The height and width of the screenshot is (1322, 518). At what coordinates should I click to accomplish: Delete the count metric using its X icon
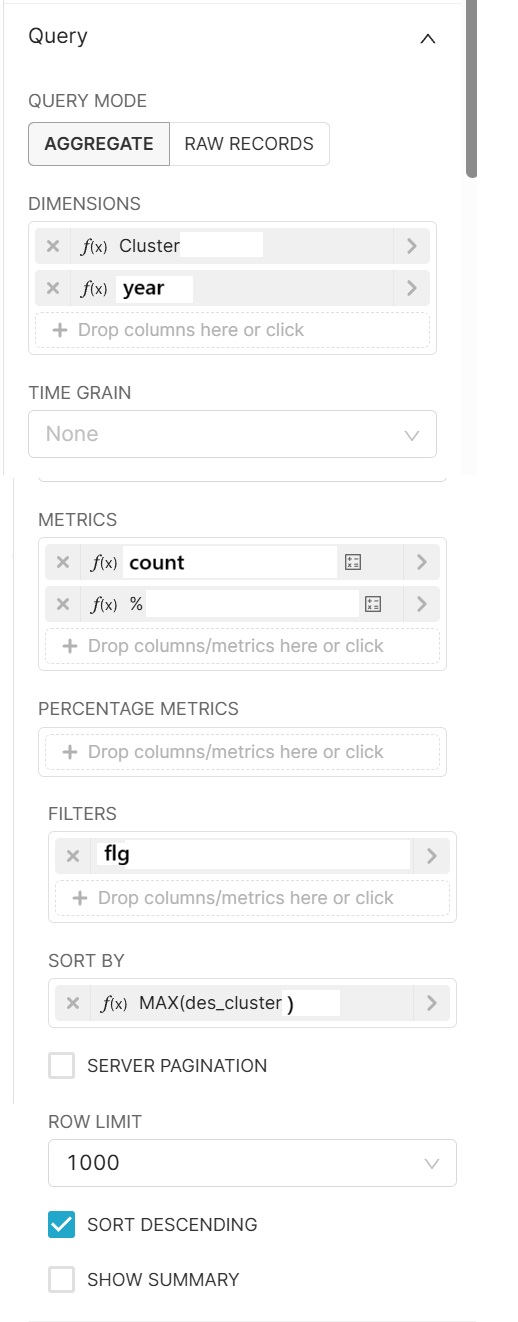pyautogui.click(x=63, y=563)
